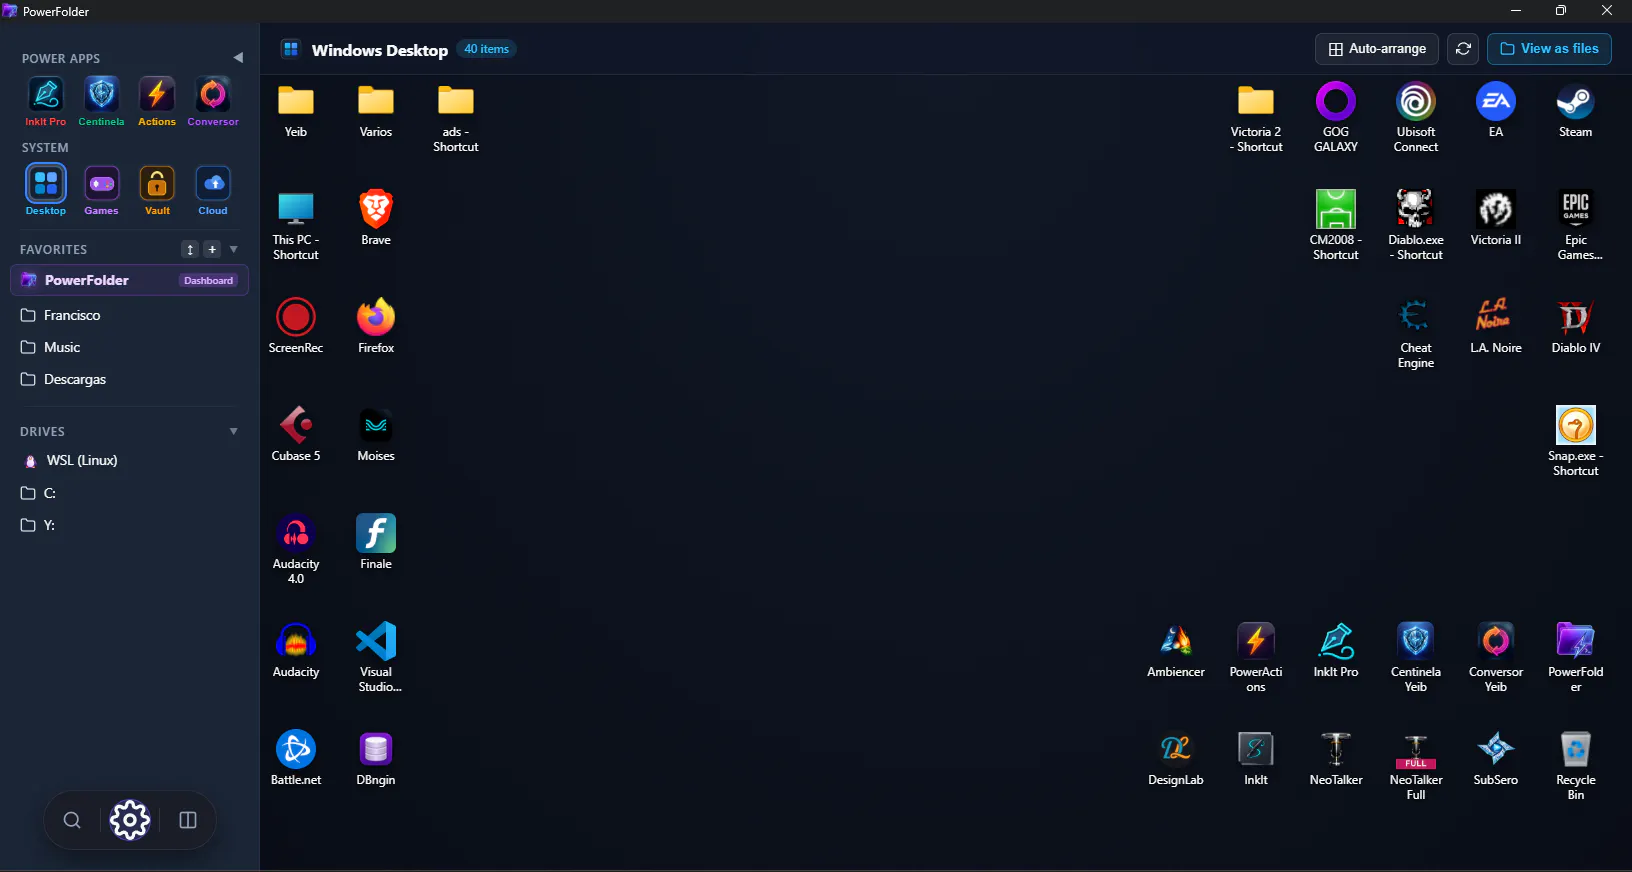Select the EA app icon

point(1496,110)
